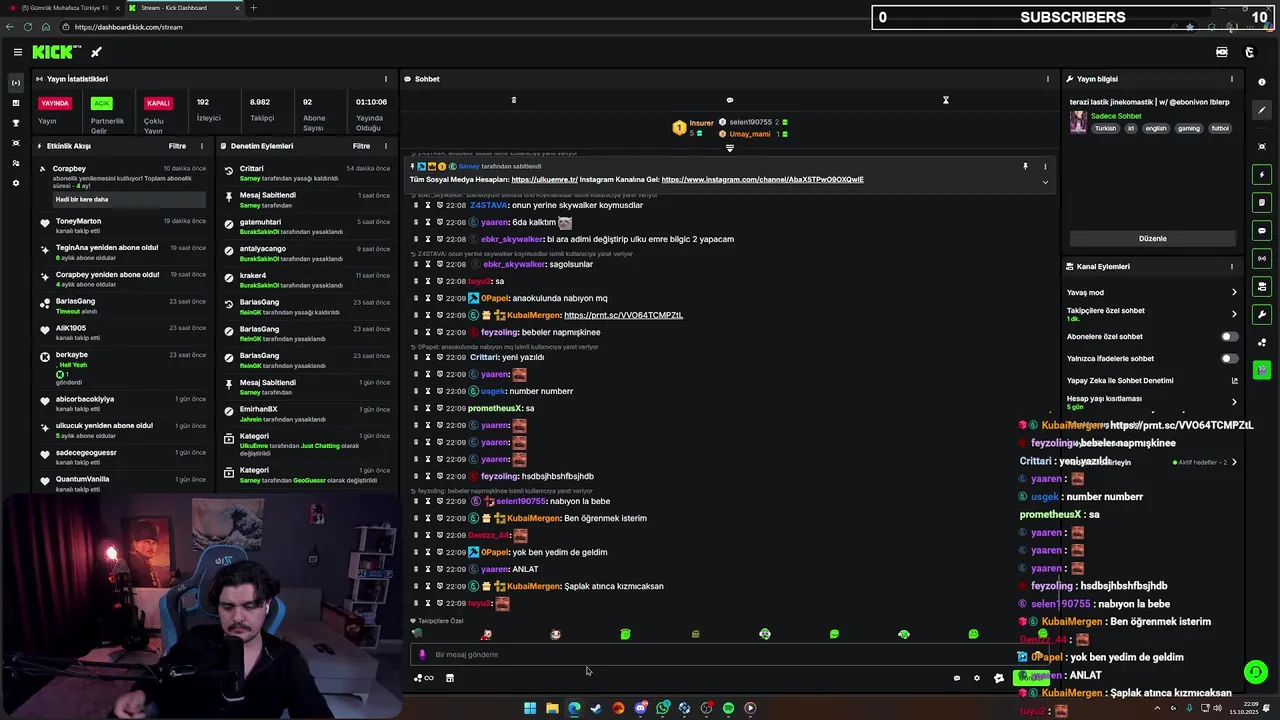Click the TV screen icon in Kick header

1222,52
